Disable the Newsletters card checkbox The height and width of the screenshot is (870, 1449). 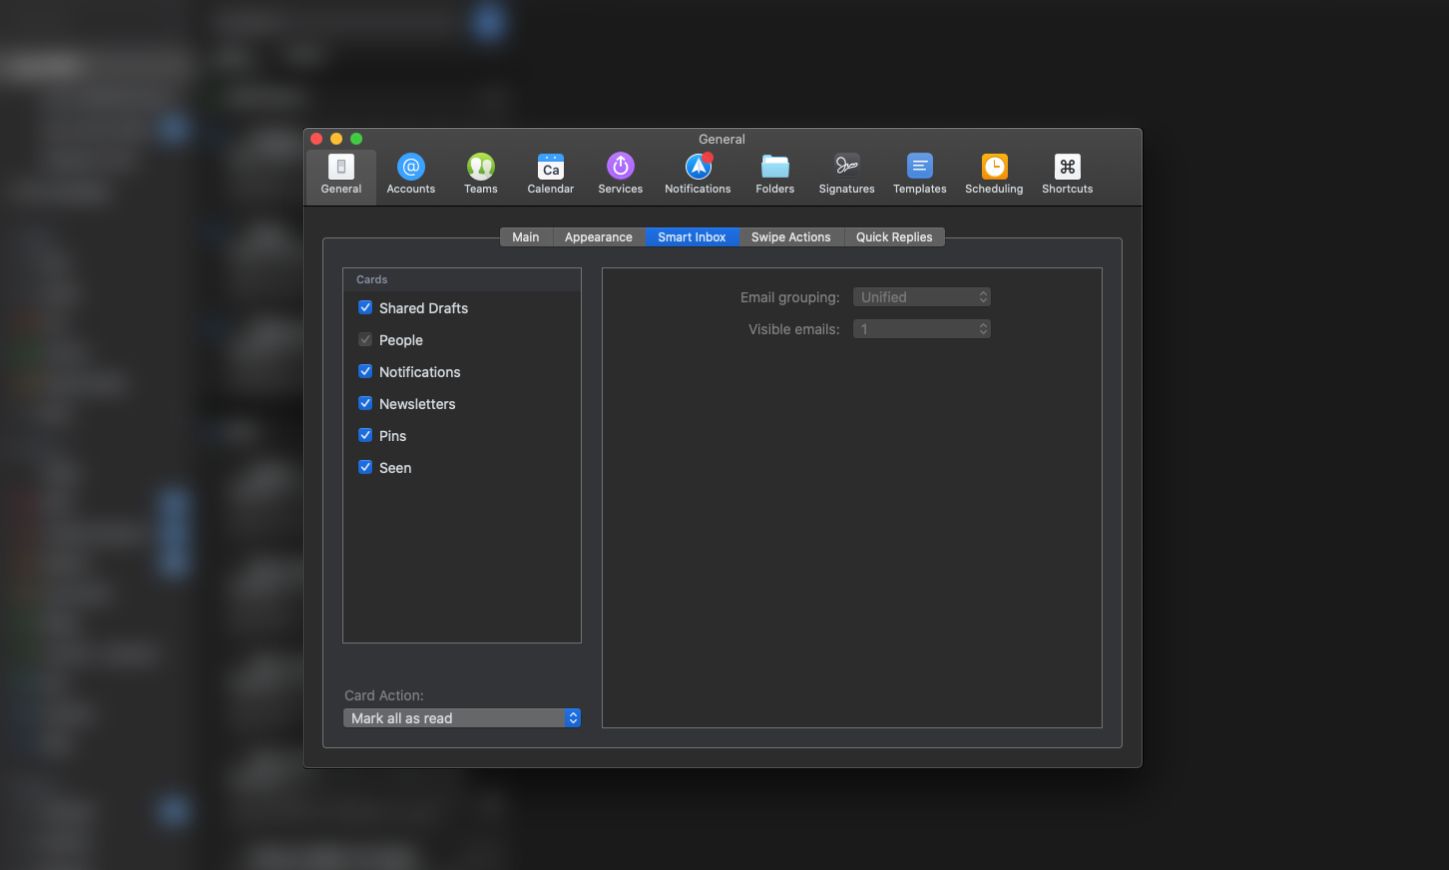tap(365, 404)
